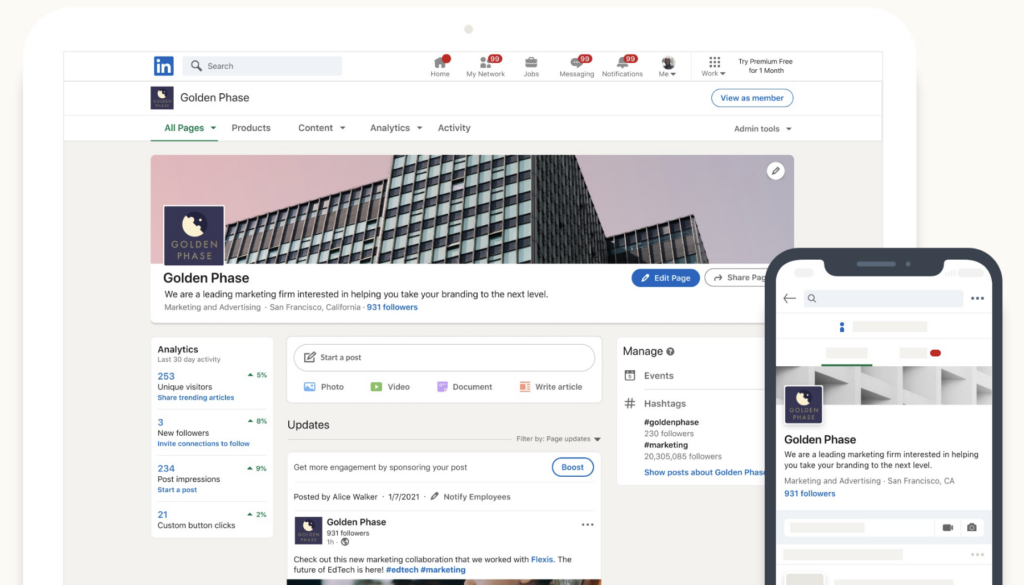Click Try Premium Free for 1 Month
This screenshot has height=585, width=1024.
point(765,66)
